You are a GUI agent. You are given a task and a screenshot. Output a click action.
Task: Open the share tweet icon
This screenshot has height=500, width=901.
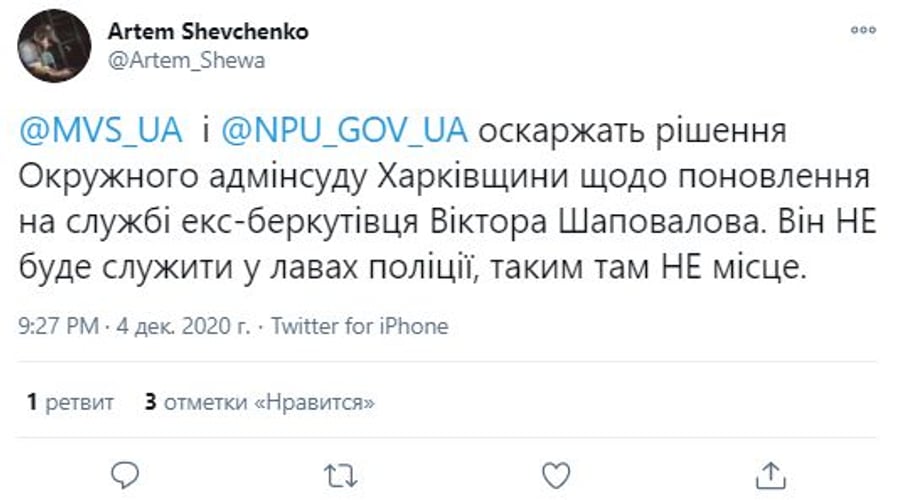tap(768, 471)
